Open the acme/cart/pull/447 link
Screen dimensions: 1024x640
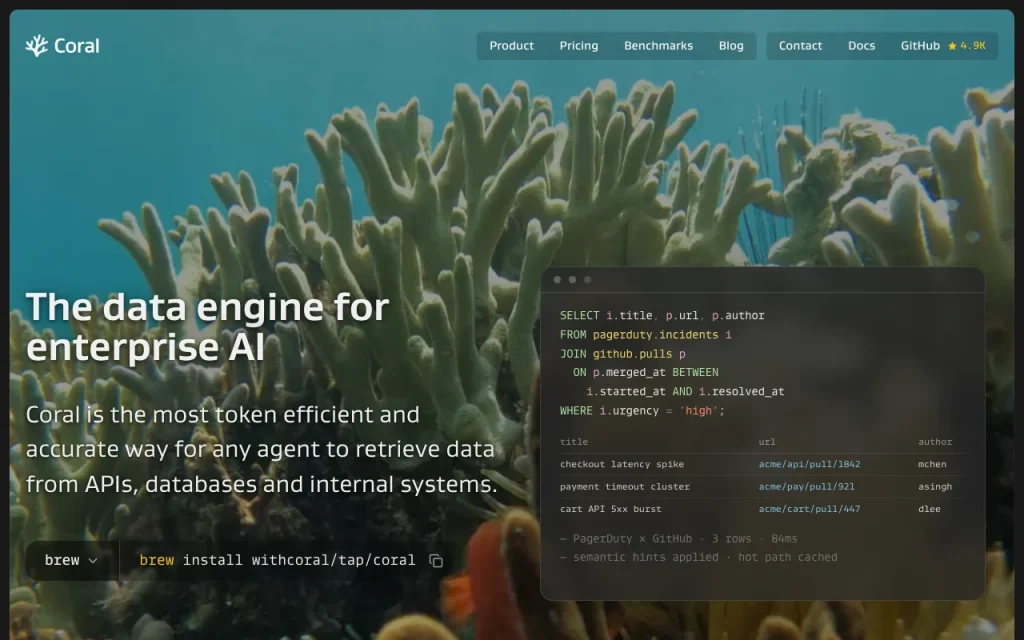(809, 509)
